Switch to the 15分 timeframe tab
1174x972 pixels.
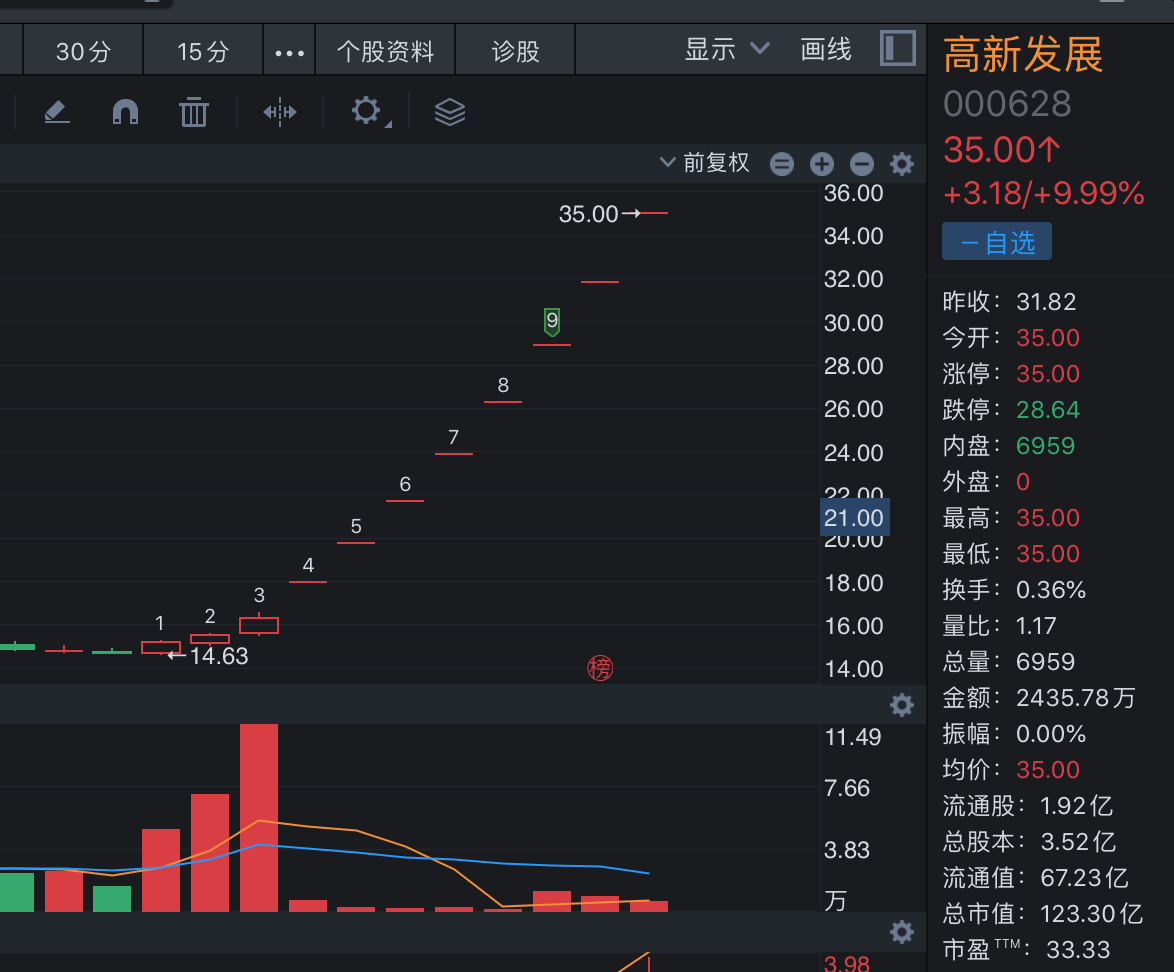(x=203, y=51)
